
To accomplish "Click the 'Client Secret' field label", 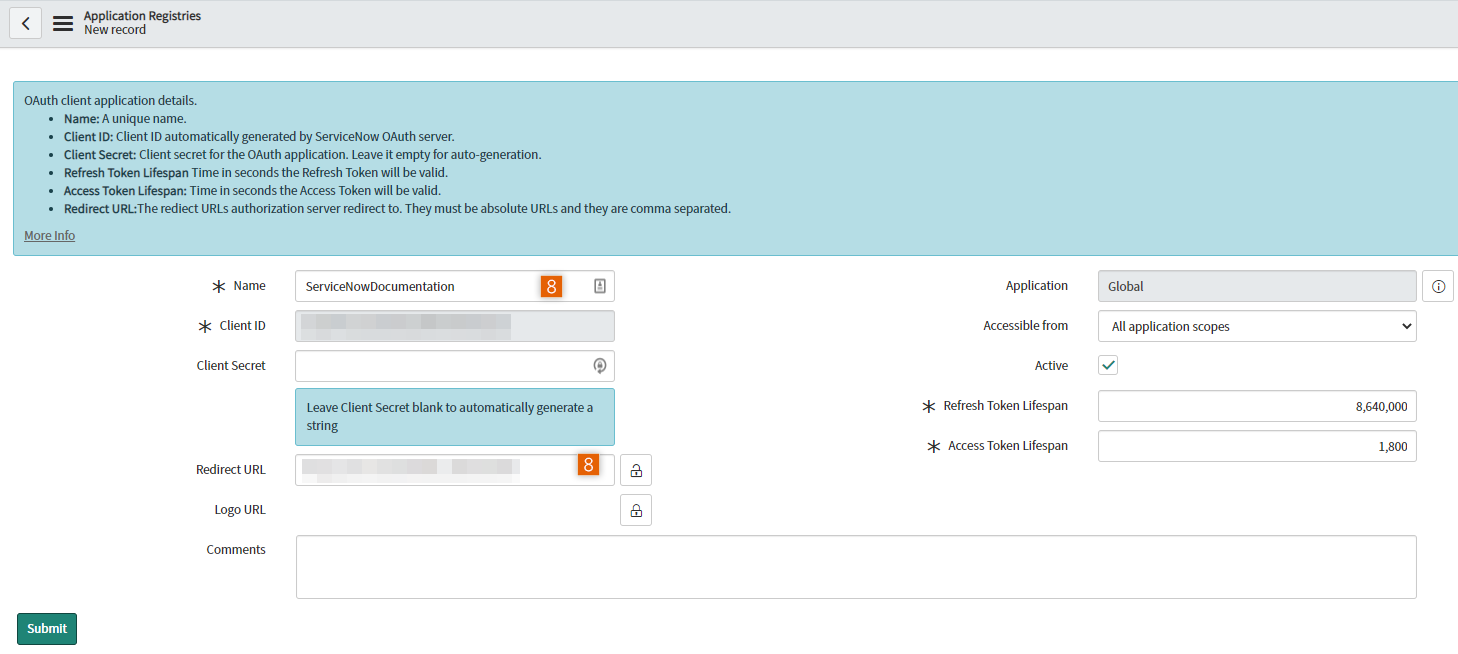I will click(x=231, y=366).
